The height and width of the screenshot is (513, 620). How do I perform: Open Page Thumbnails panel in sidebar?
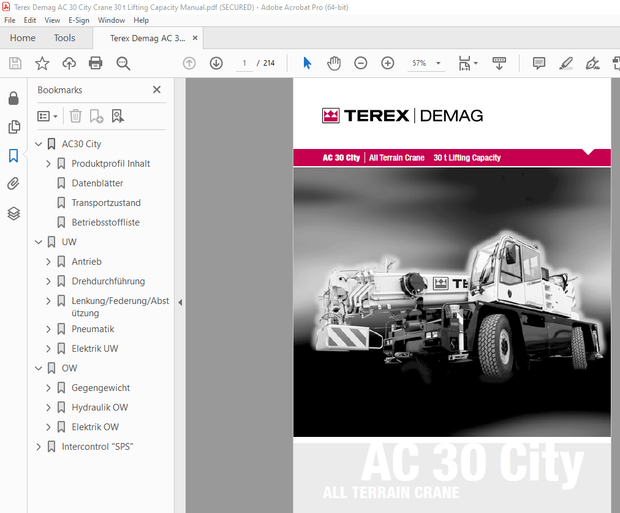14,127
